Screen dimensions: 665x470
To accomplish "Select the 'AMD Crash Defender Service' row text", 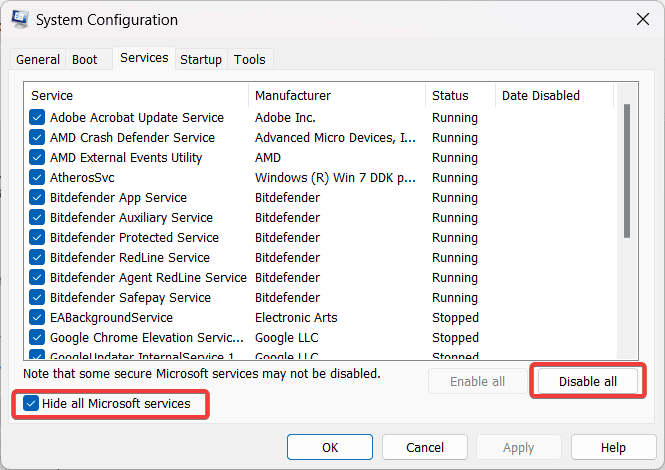I will (132, 137).
